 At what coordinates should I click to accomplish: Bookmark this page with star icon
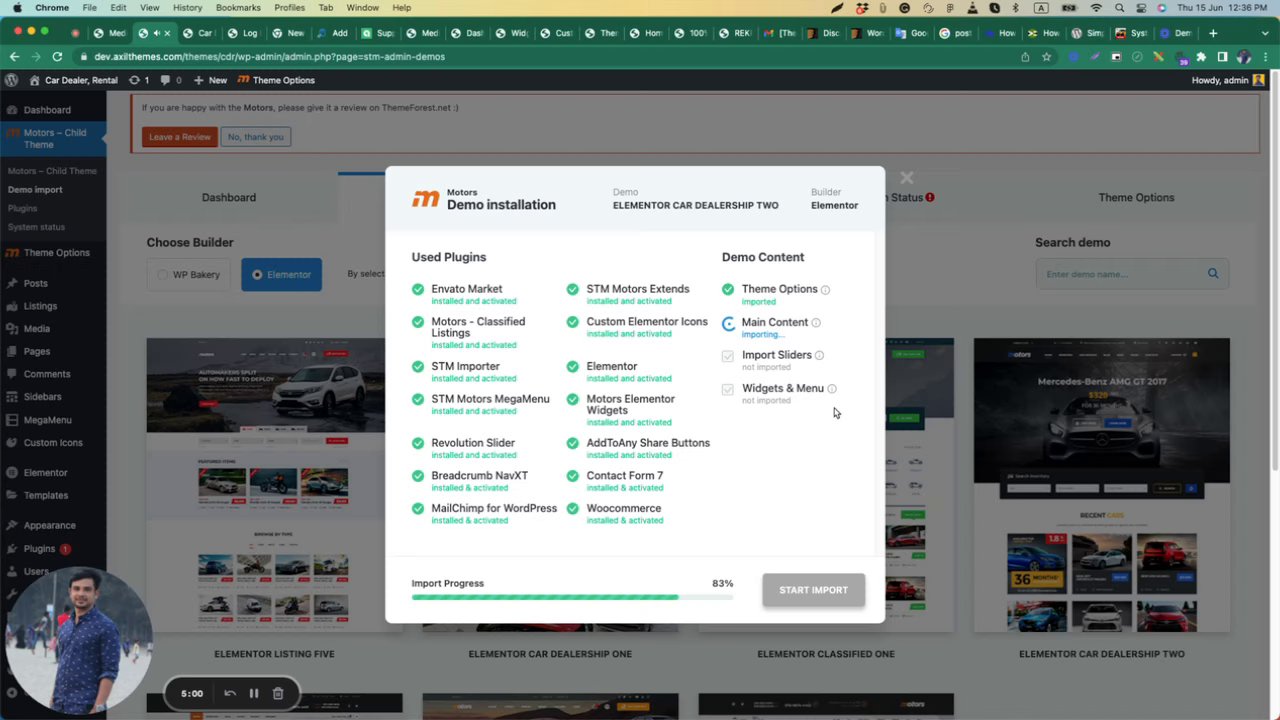tap(1046, 57)
